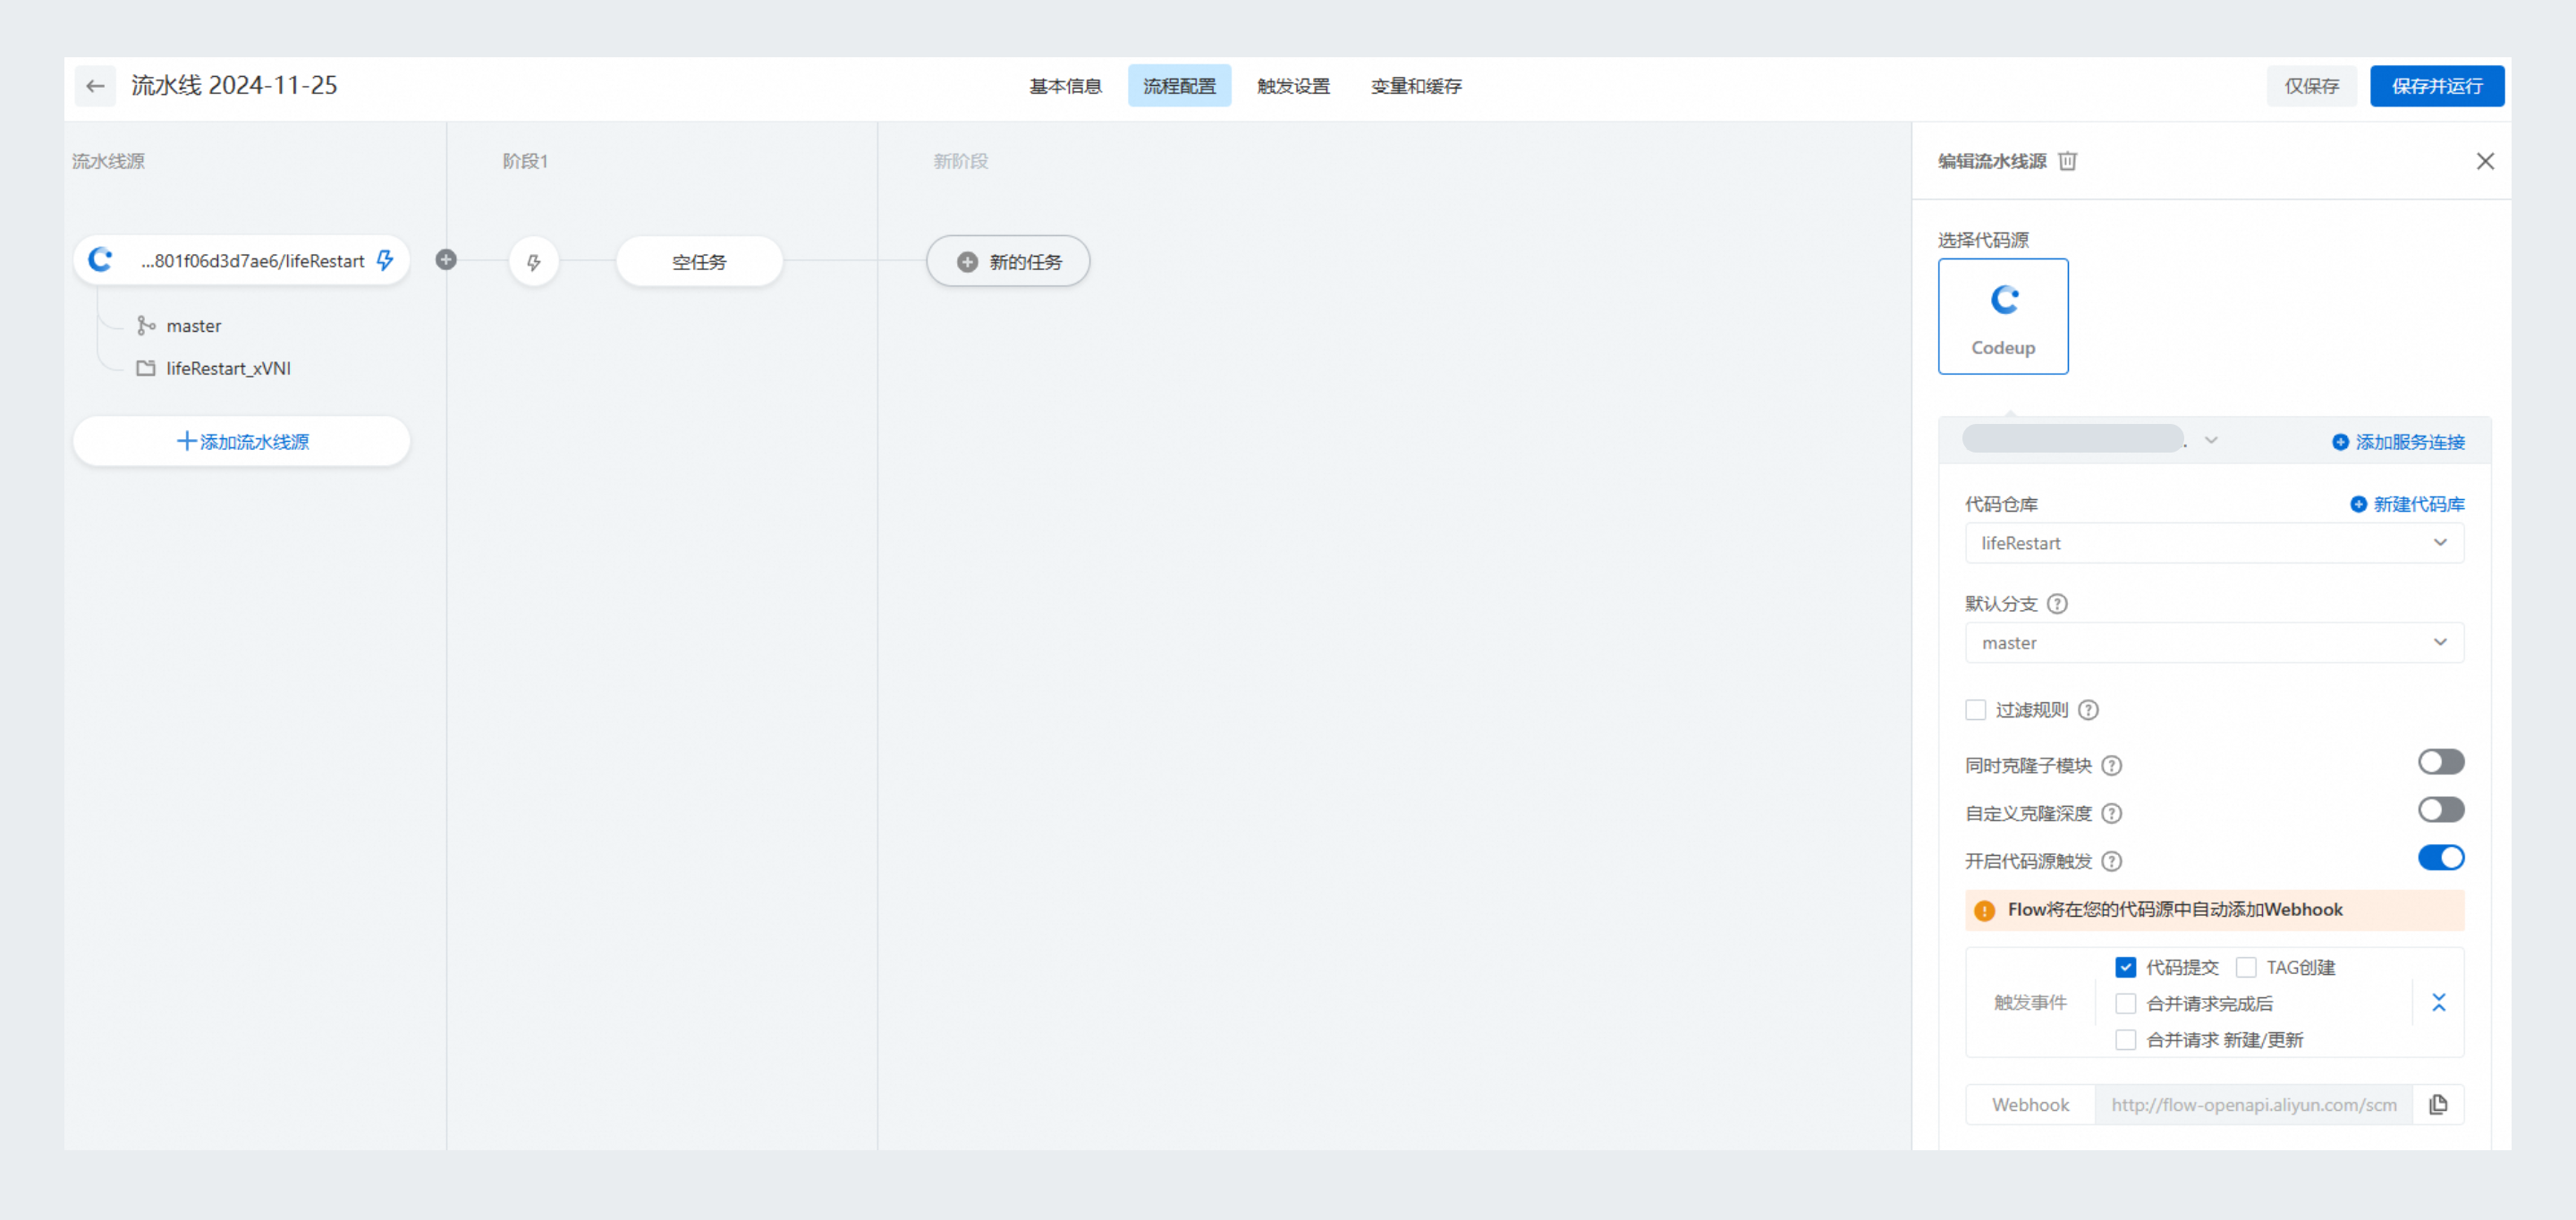Viewport: 2576px width, 1220px height.
Task: Switch to 基本信息 tab
Action: click(1065, 86)
